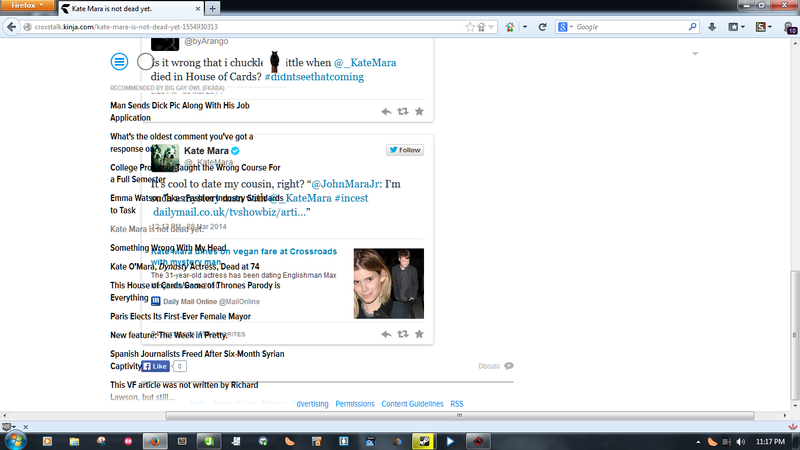Click the black owl avatar icon
The height and width of the screenshot is (450, 800).
(274, 62)
